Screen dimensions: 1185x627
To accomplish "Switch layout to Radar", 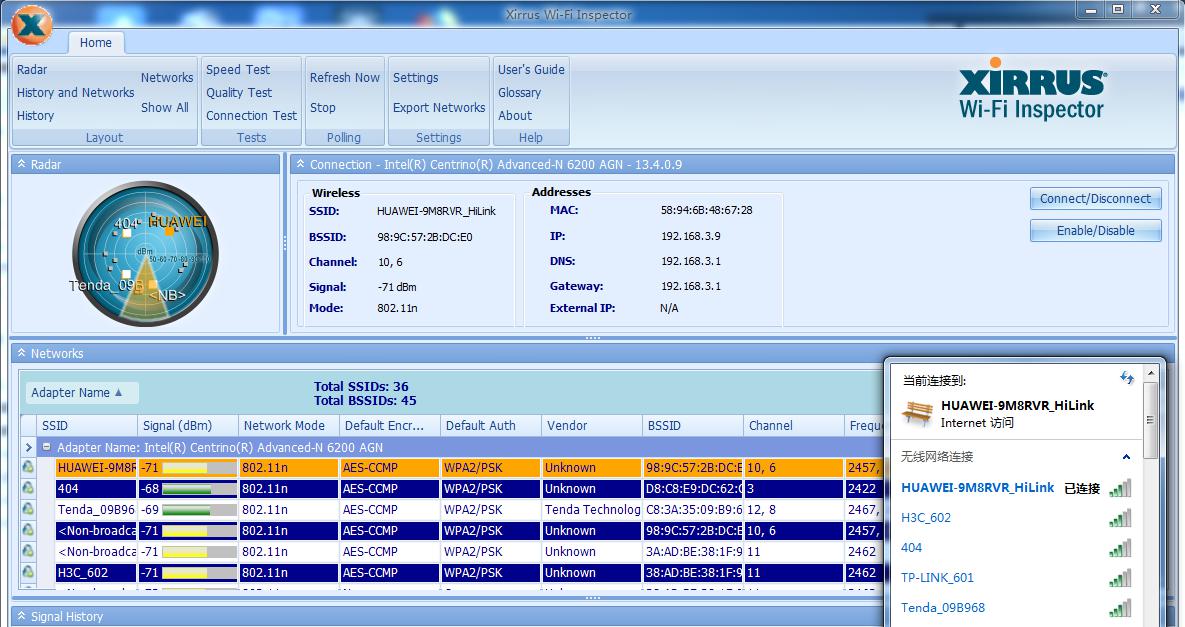I will 32,69.
